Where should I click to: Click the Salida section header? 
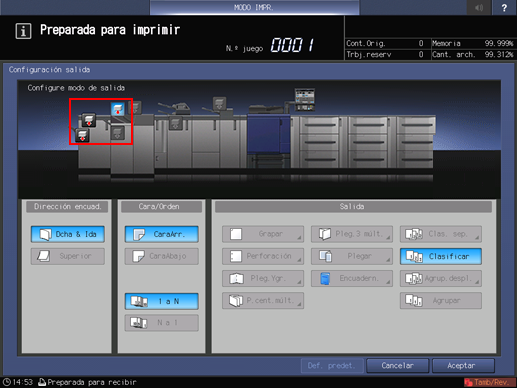point(353,207)
